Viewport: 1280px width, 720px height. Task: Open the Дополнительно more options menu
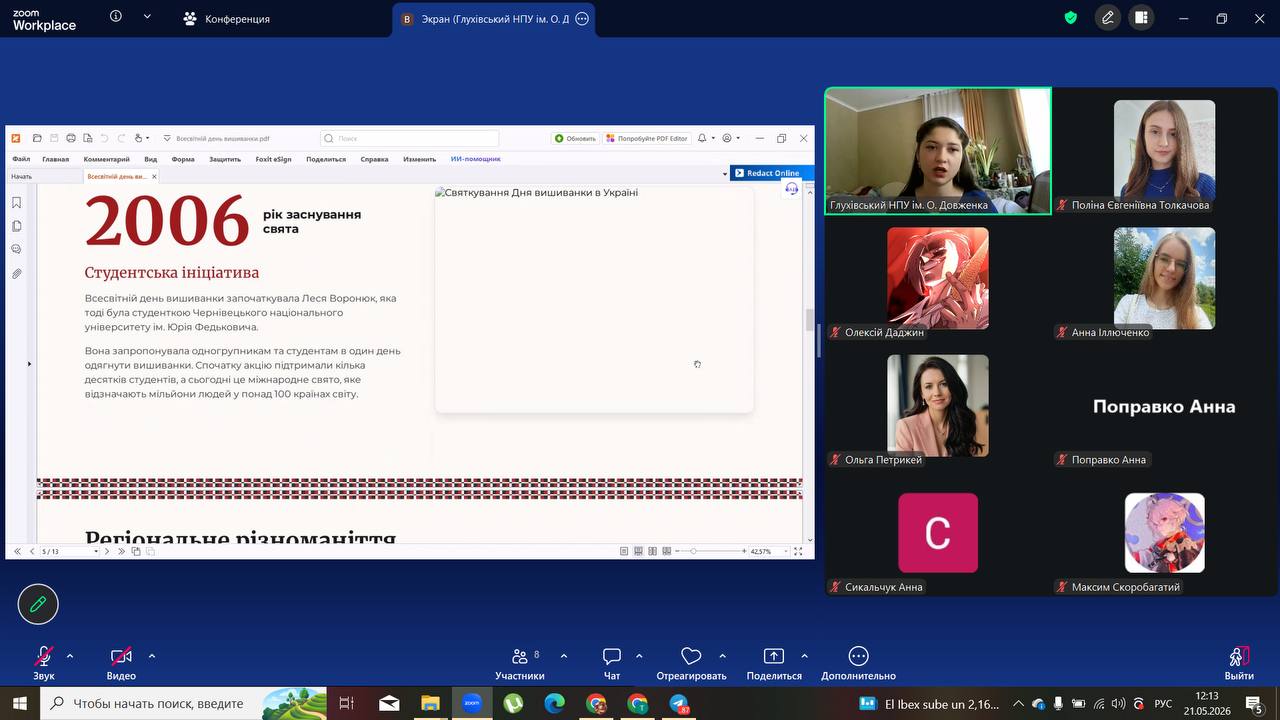pyautogui.click(x=858, y=664)
